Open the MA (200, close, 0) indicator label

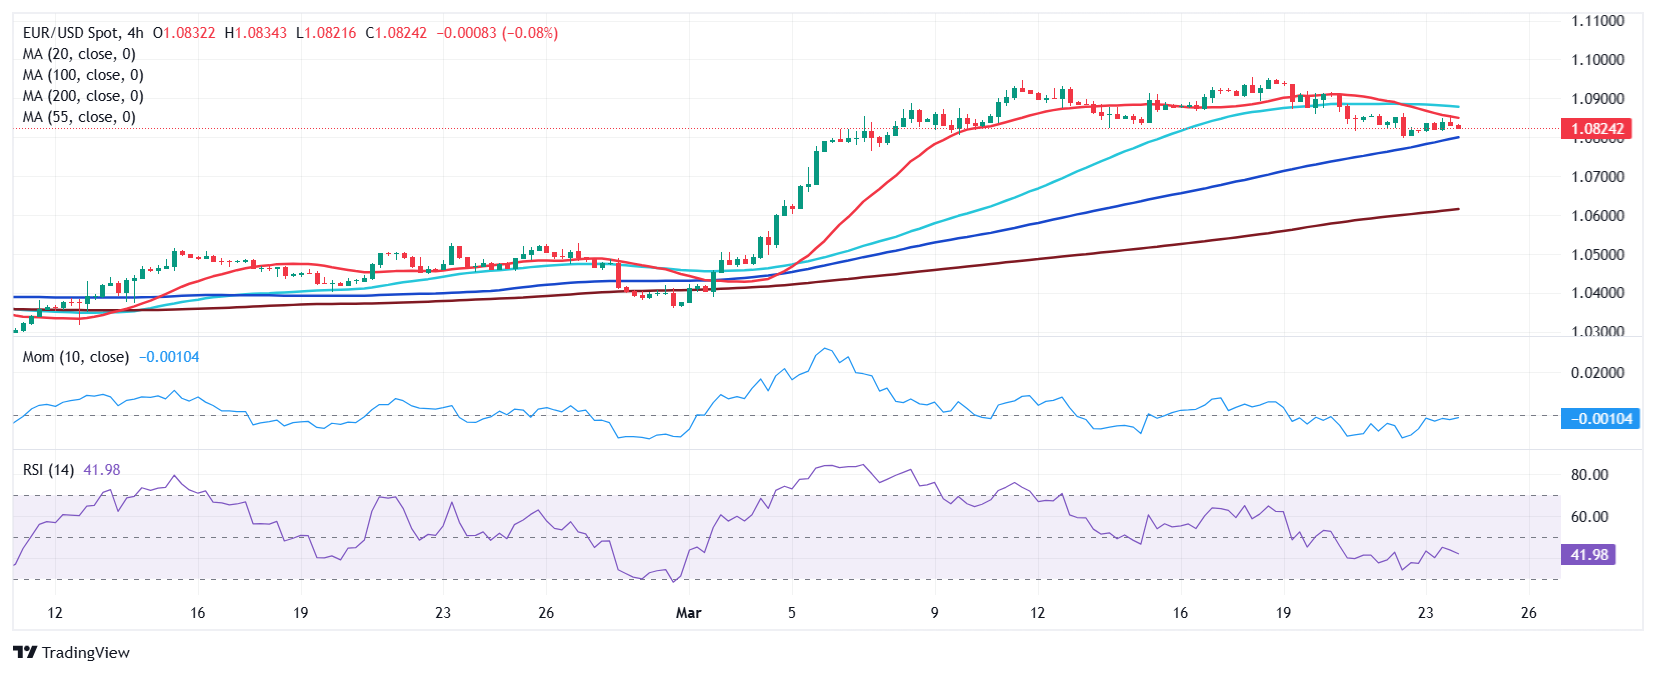83,96
